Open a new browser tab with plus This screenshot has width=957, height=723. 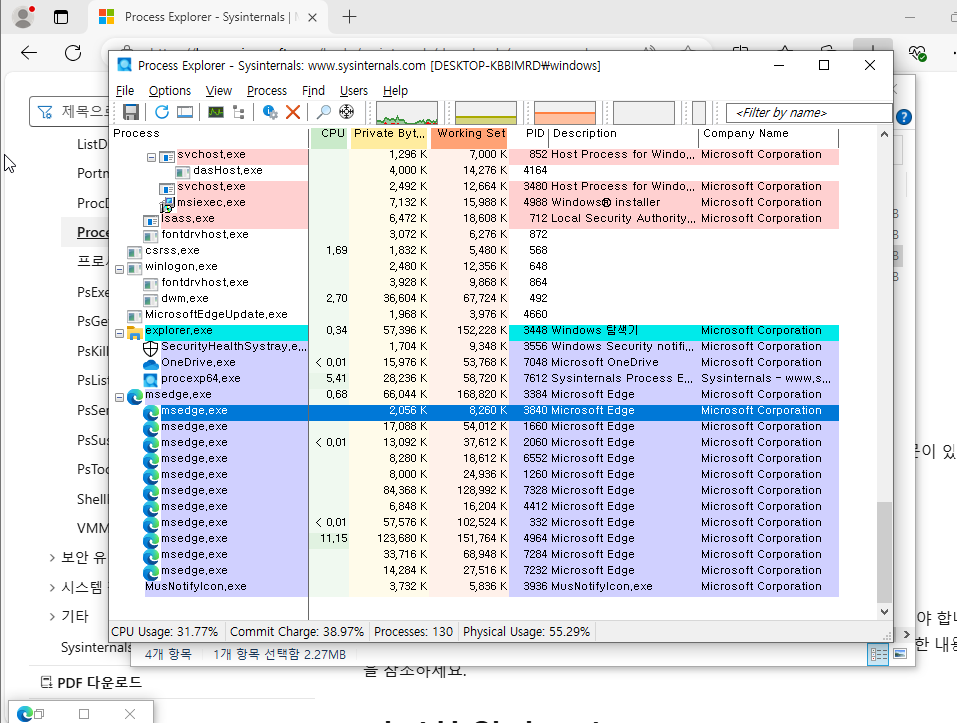349,17
